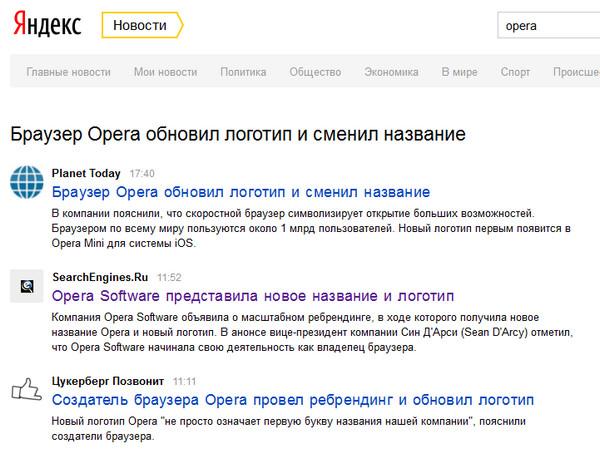This screenshot has height=459, width=600.
Task: Select the В мире category
Action: point(459,72)
